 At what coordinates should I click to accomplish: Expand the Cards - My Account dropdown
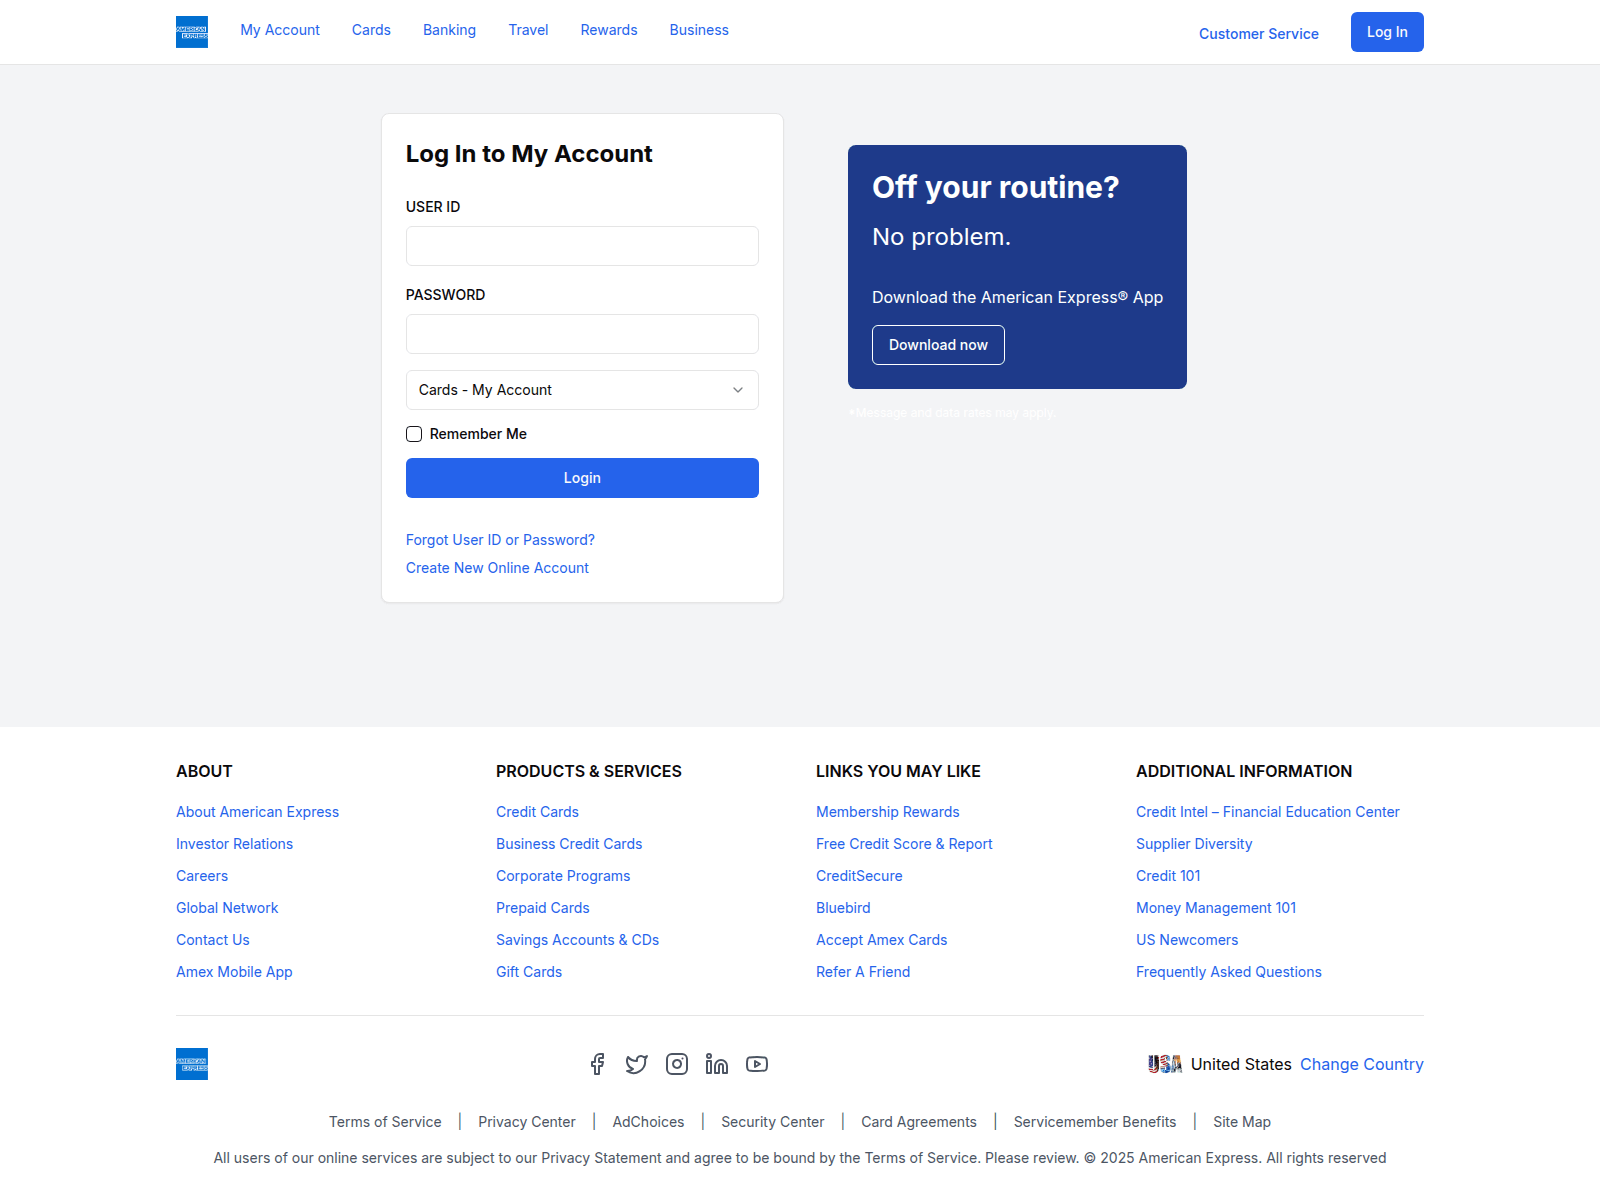582,390
